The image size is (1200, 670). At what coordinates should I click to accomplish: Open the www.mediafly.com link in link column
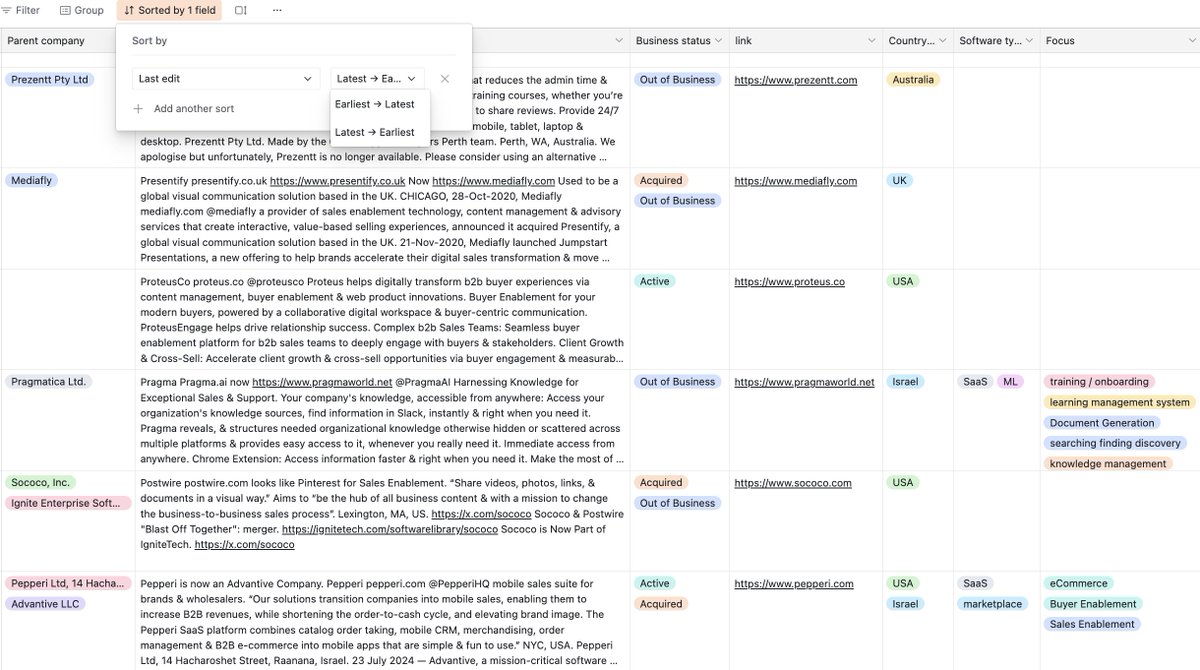click(x=795, y=181)
